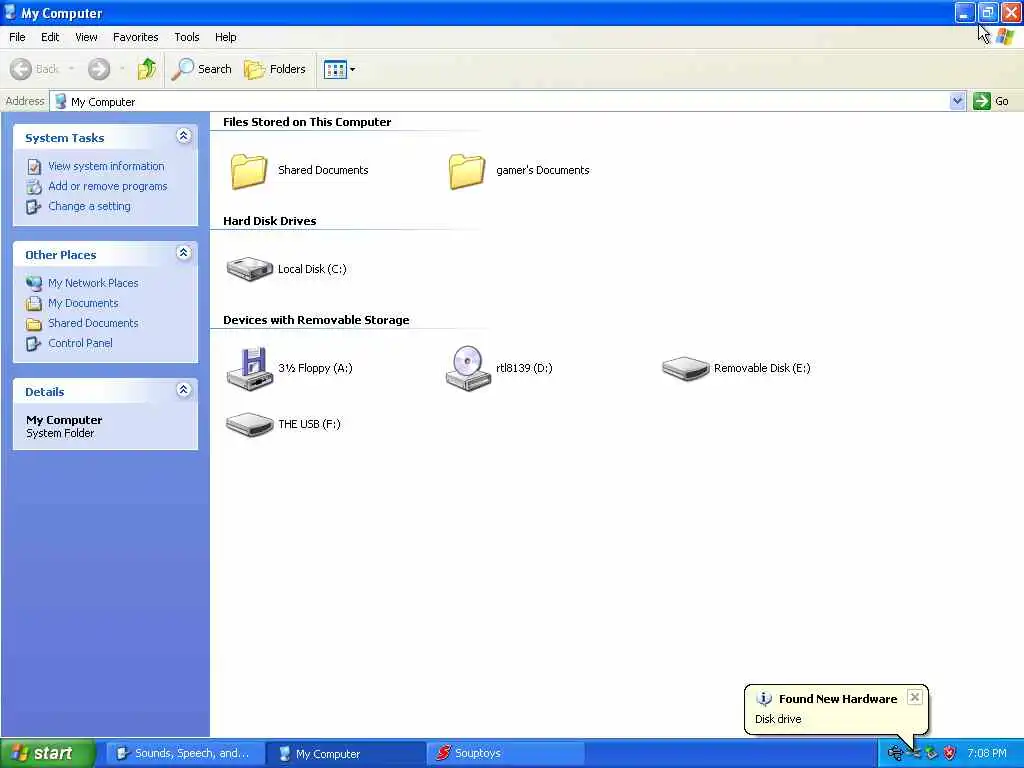
Task: Click the Back navigation arrow icon
Action: point(21,69)
